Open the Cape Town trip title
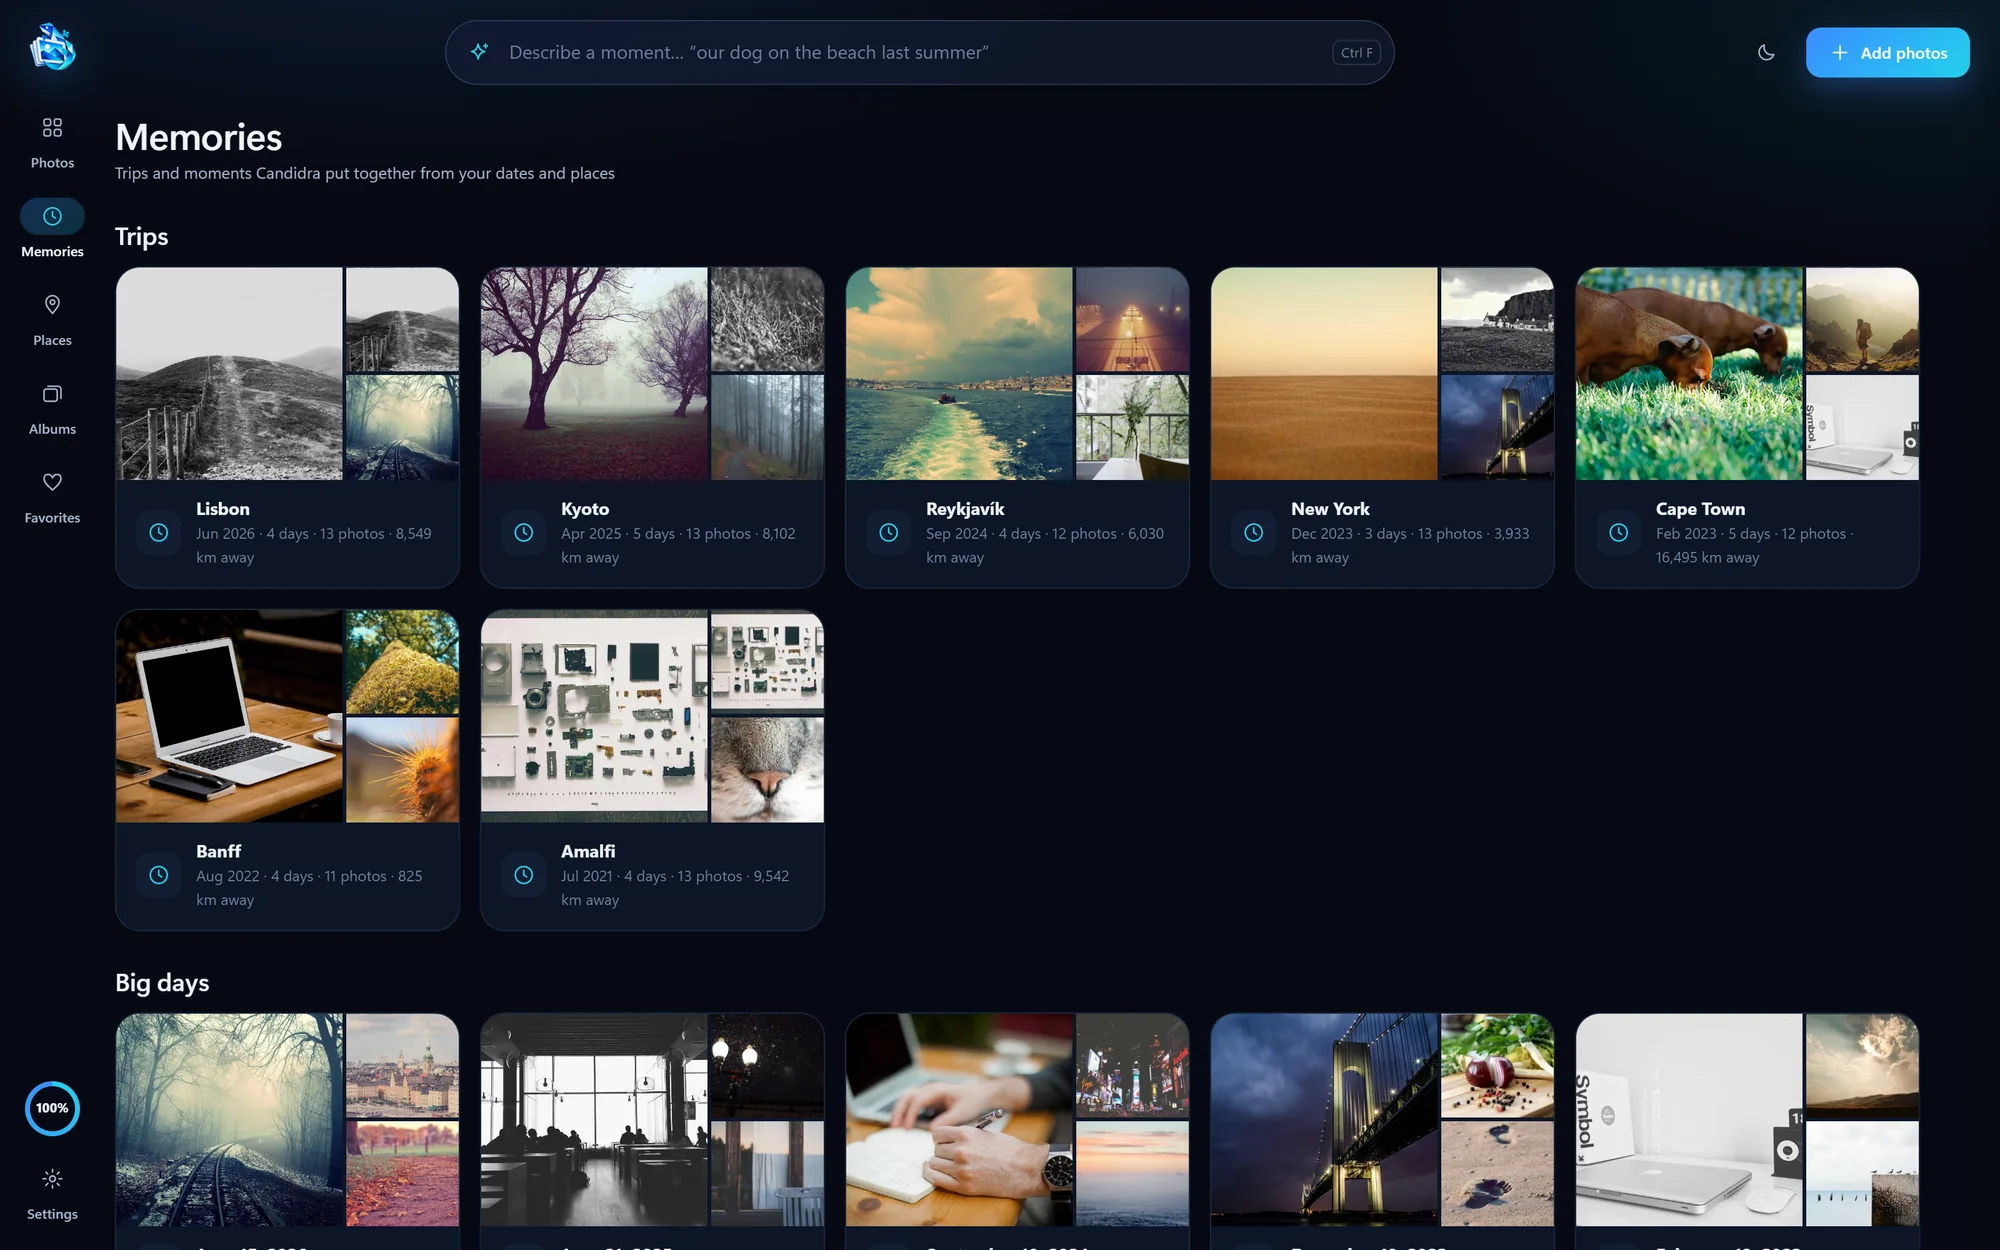 [1700, 509]
